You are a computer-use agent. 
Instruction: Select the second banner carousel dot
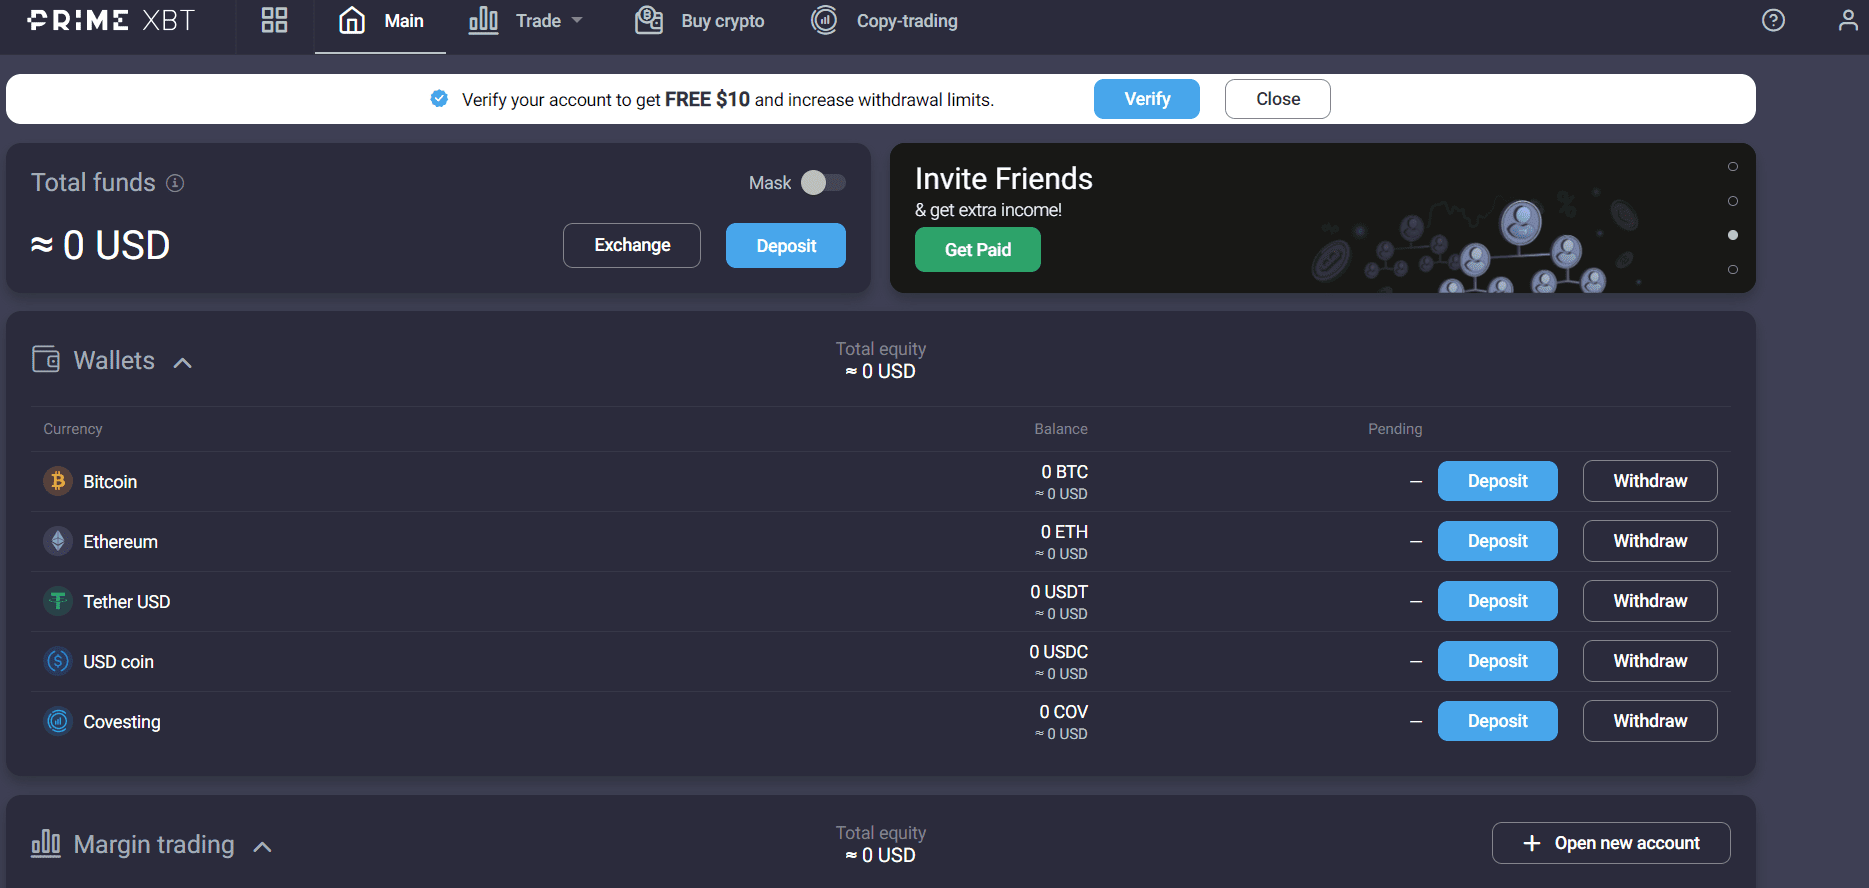1733,201
